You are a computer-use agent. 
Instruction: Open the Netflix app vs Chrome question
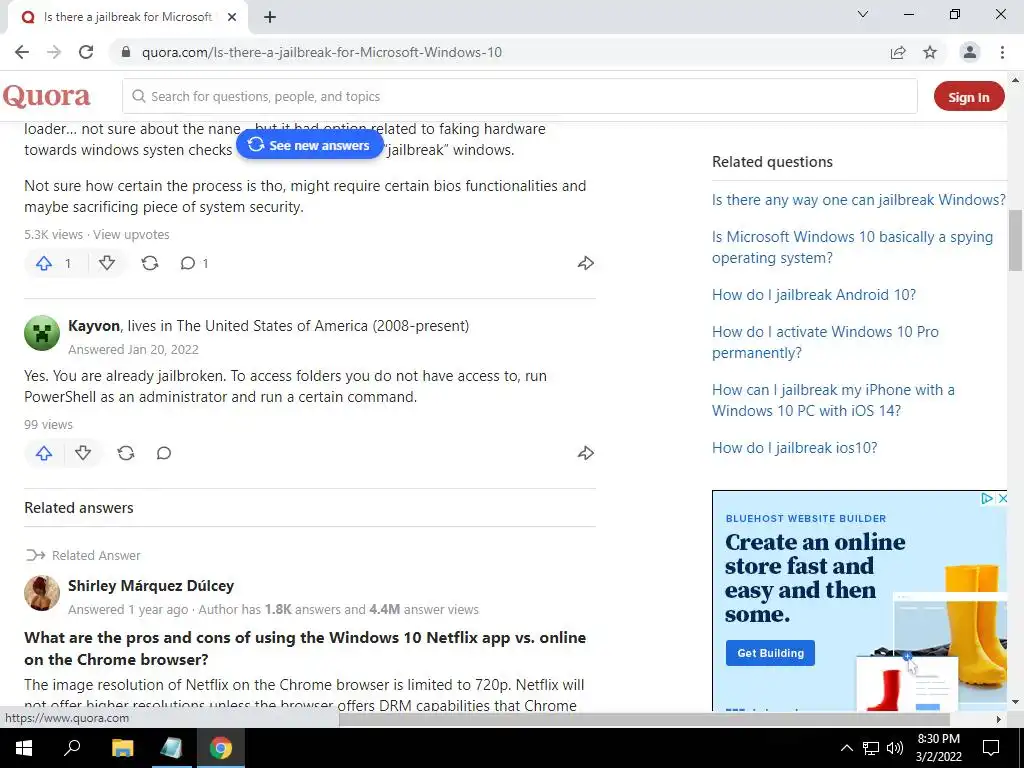coord(305,648)
